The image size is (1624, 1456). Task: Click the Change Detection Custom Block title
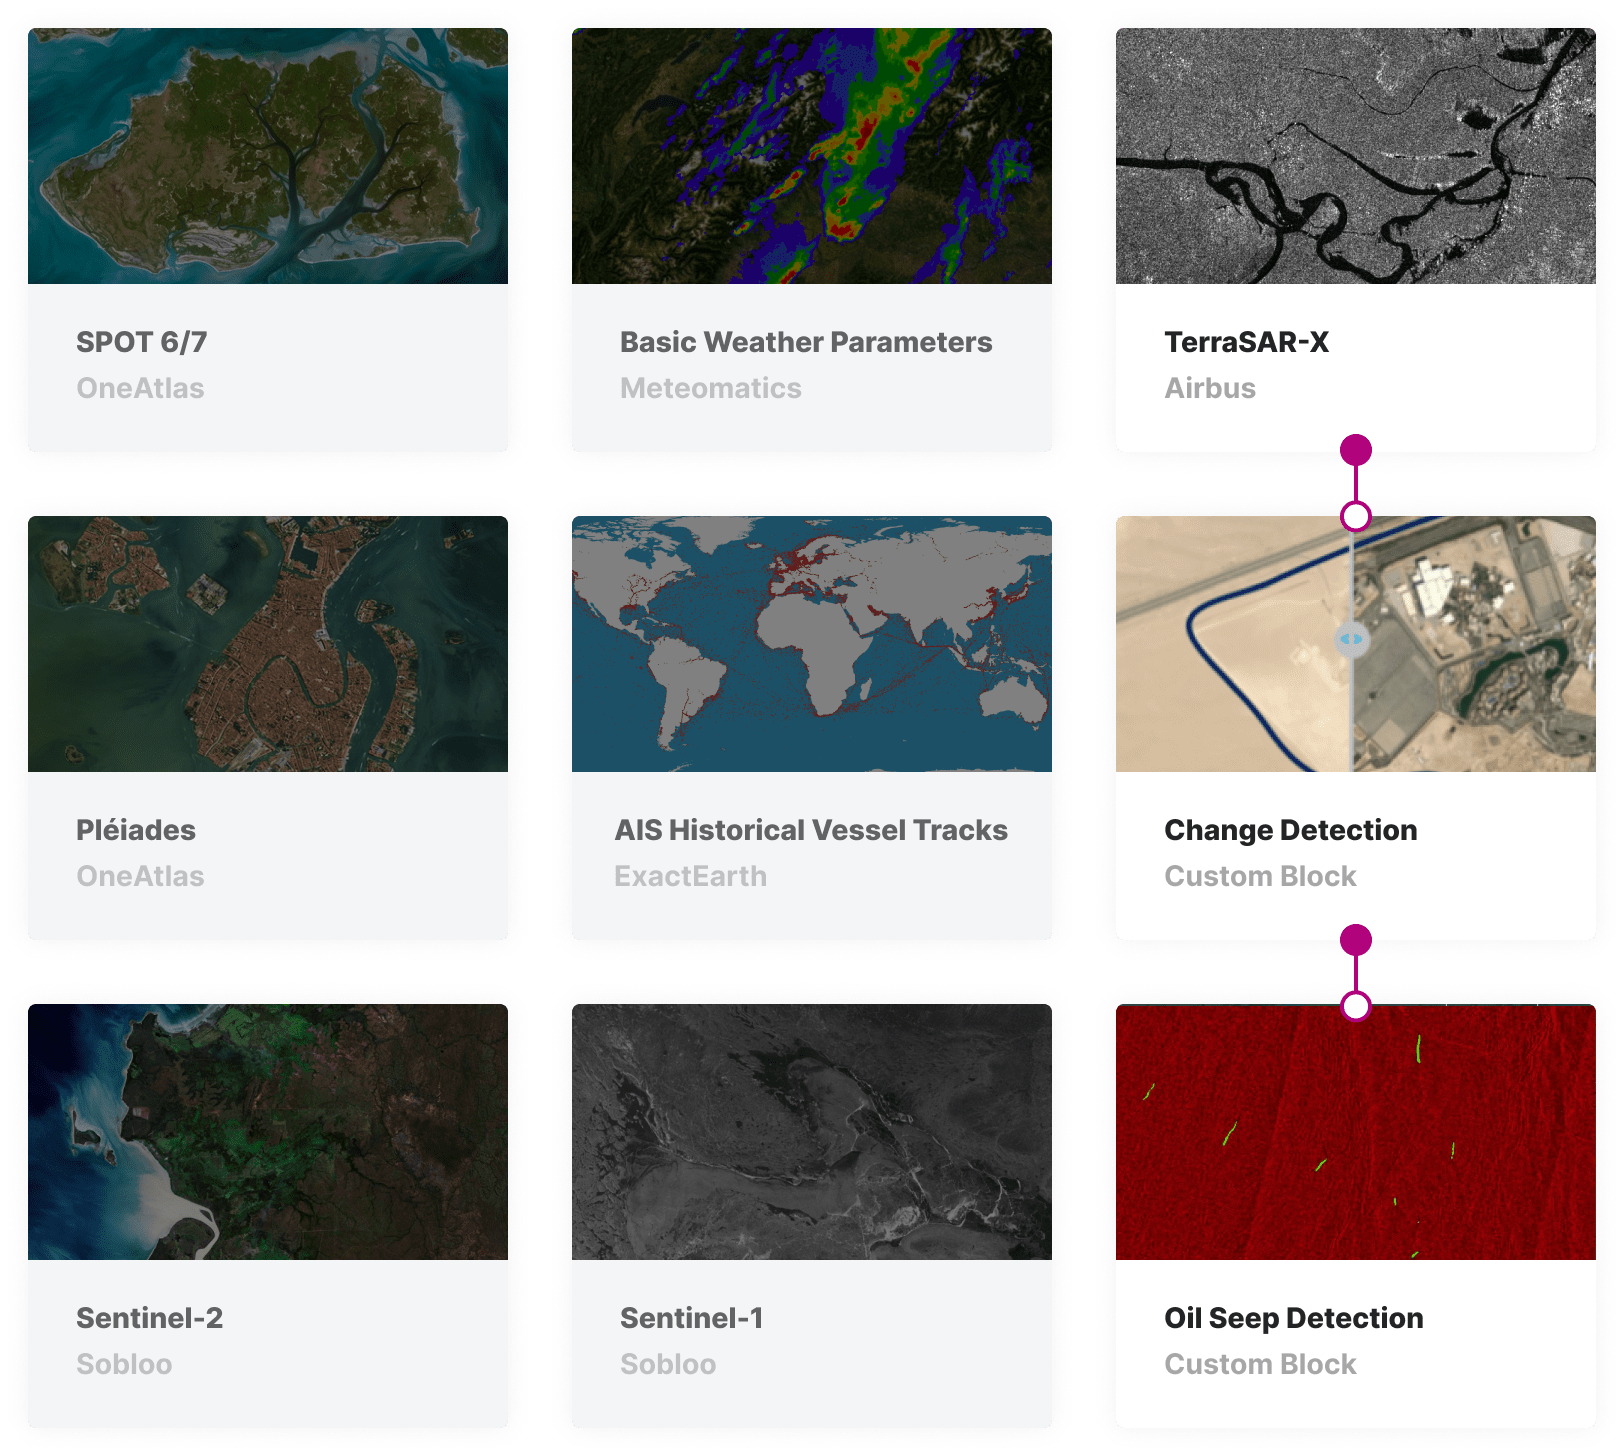(1290, 829)
